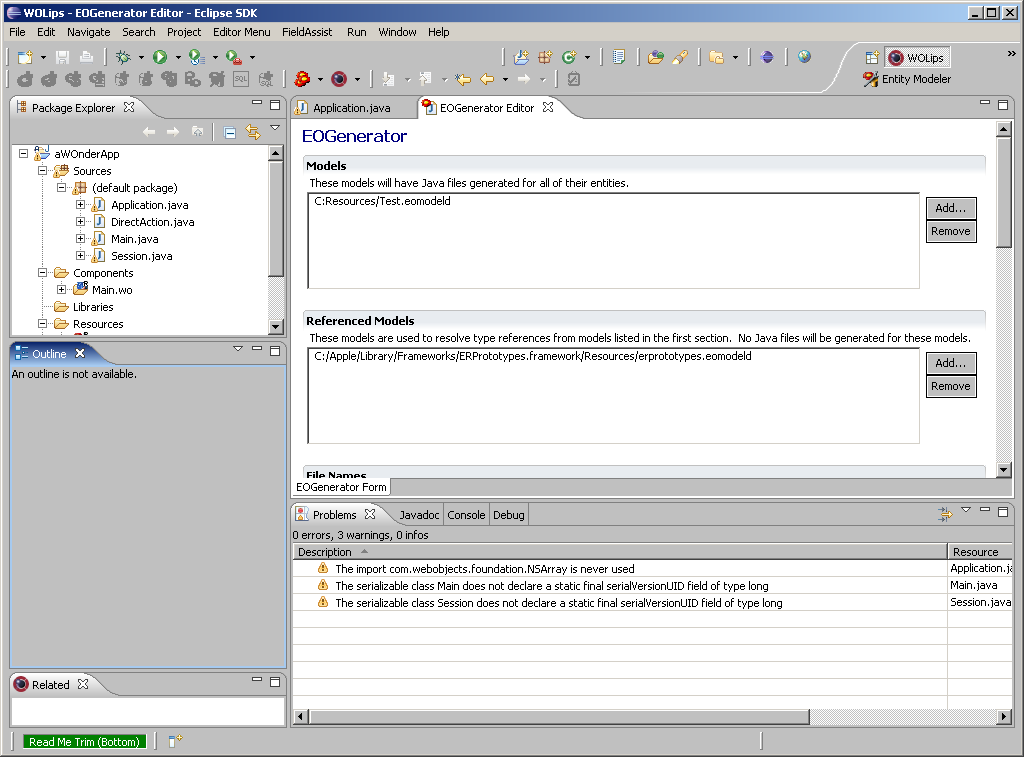The height and width of the screenshot is (757, 1024).
Task: Switch to Entity Modeler perspective
Action: [906, 79]
